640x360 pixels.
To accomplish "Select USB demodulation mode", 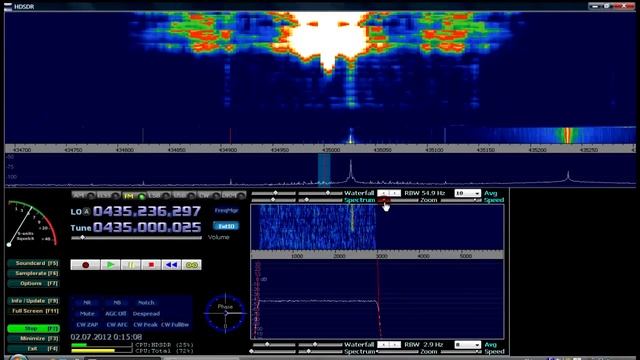I will (x=184, y=196).
